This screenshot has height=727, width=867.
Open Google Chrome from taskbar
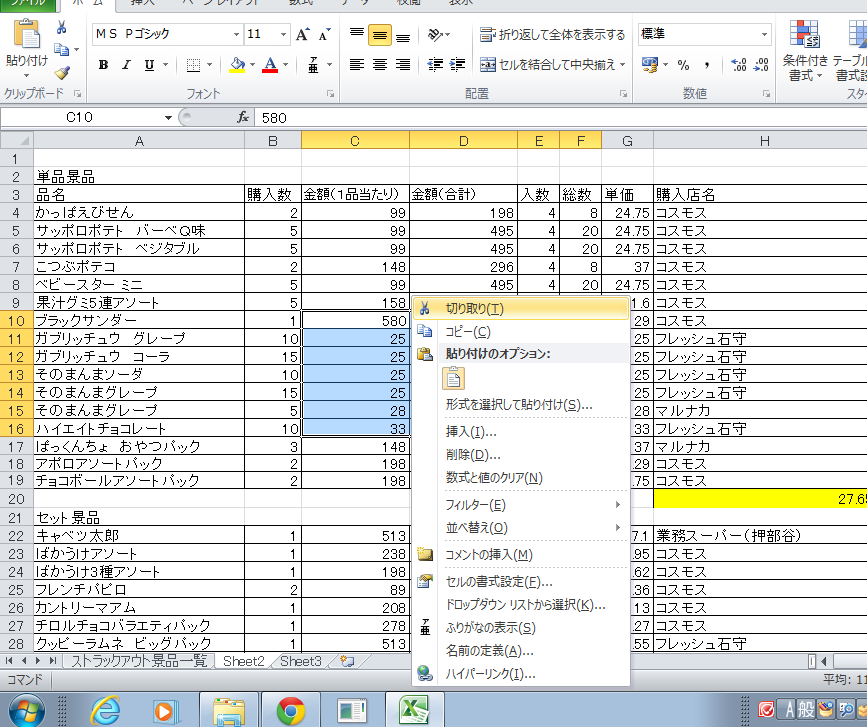(x=291, y=710)
